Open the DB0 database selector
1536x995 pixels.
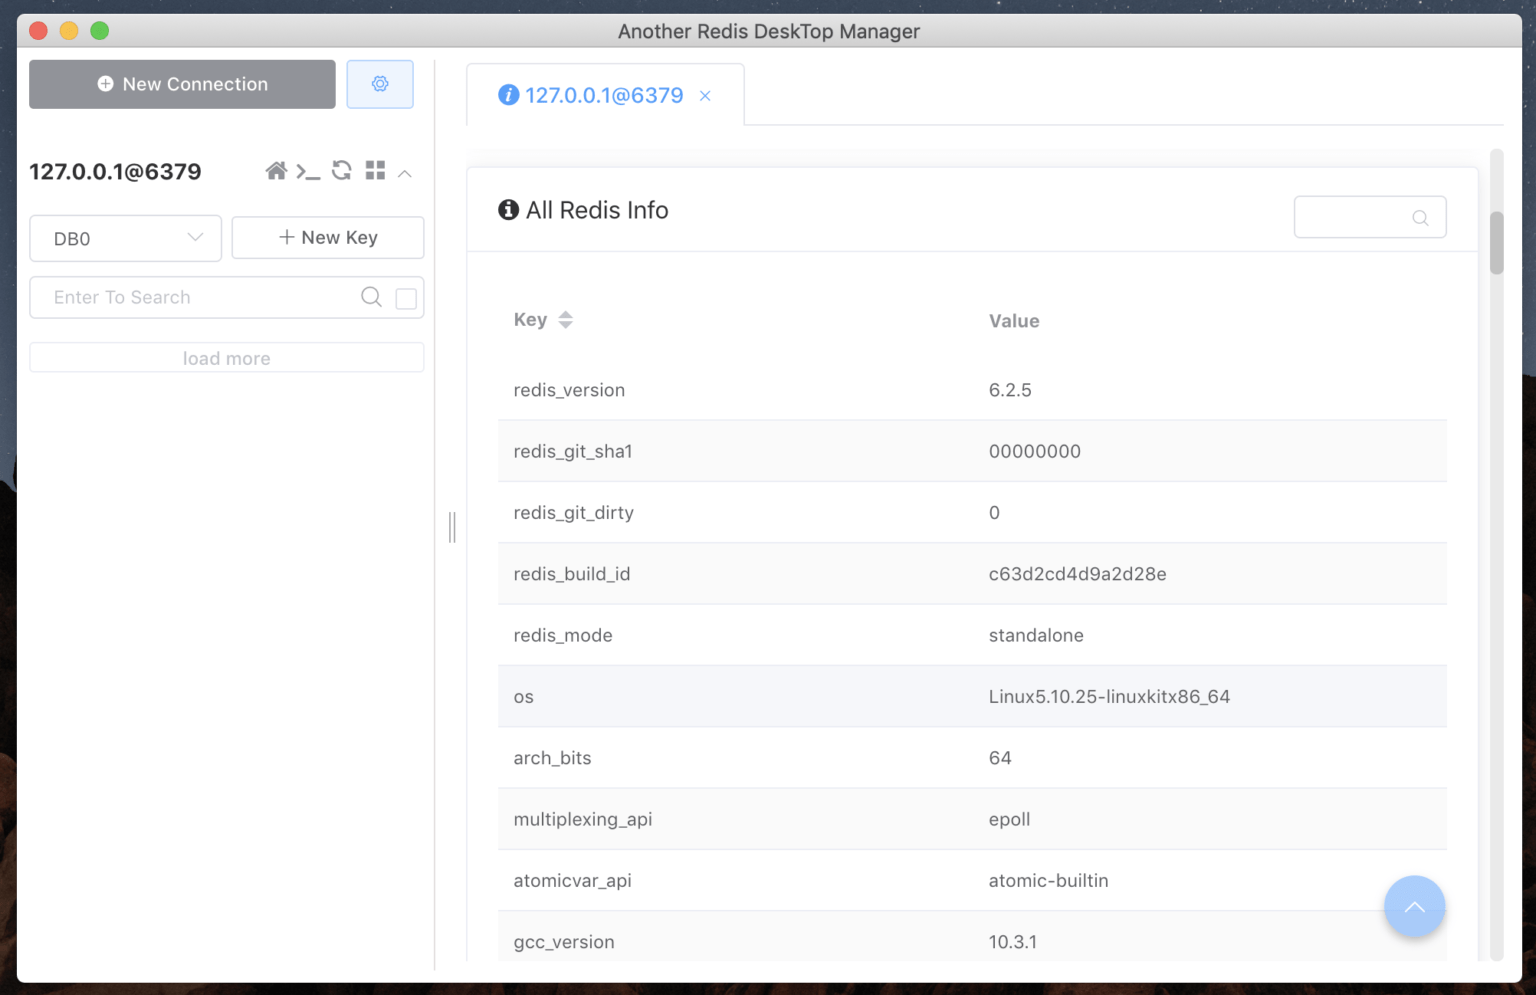coord(125,238)
